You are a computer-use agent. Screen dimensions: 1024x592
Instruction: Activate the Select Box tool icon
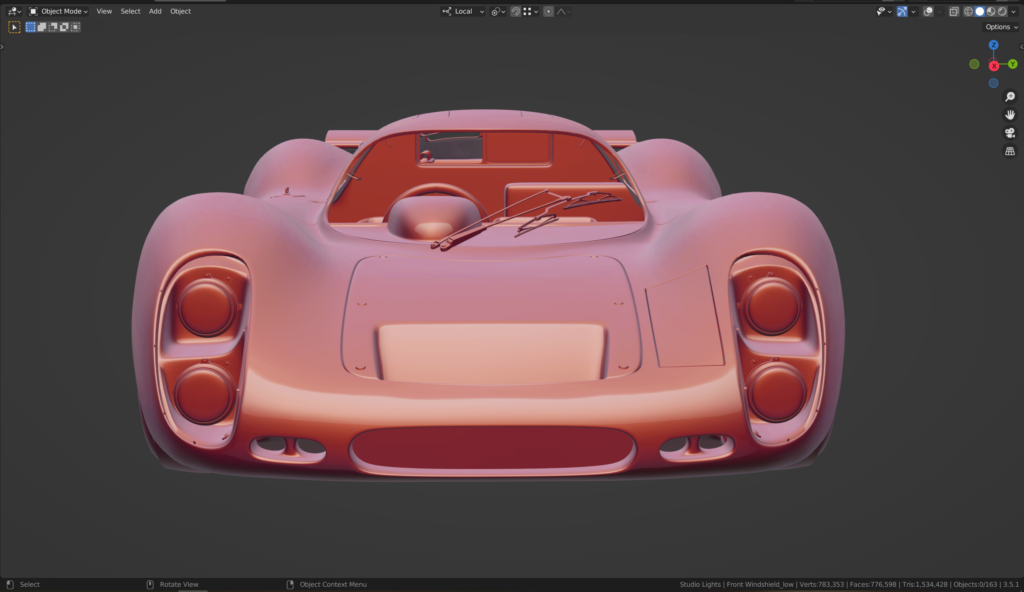(14, 27)
